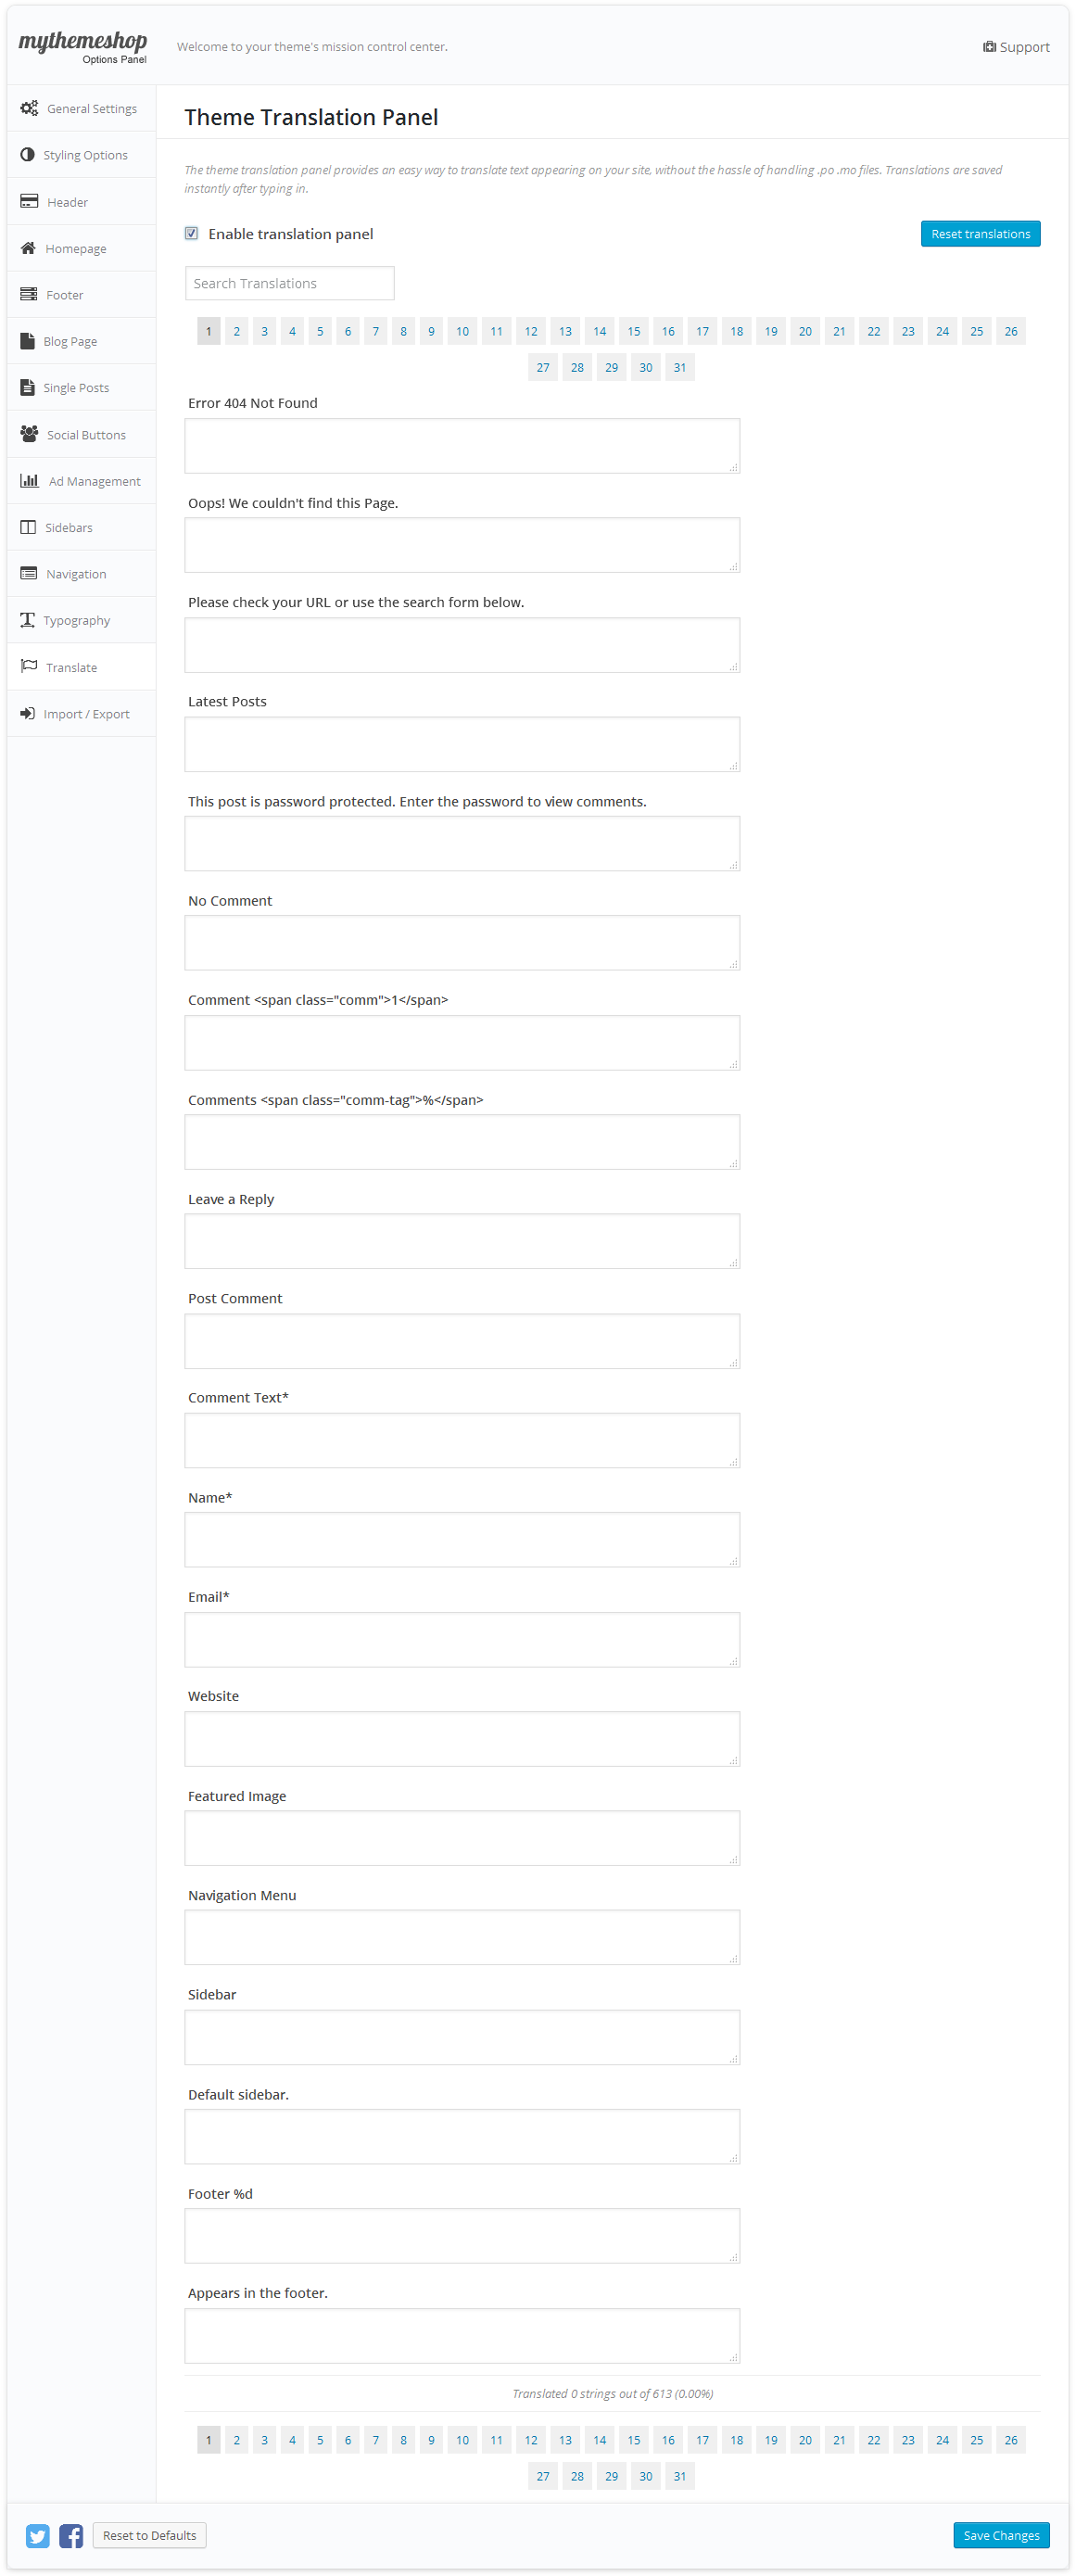Click the Import / Export arrow icon
The width and height of the screenshot is (1076, 2576).
point(27,713)
